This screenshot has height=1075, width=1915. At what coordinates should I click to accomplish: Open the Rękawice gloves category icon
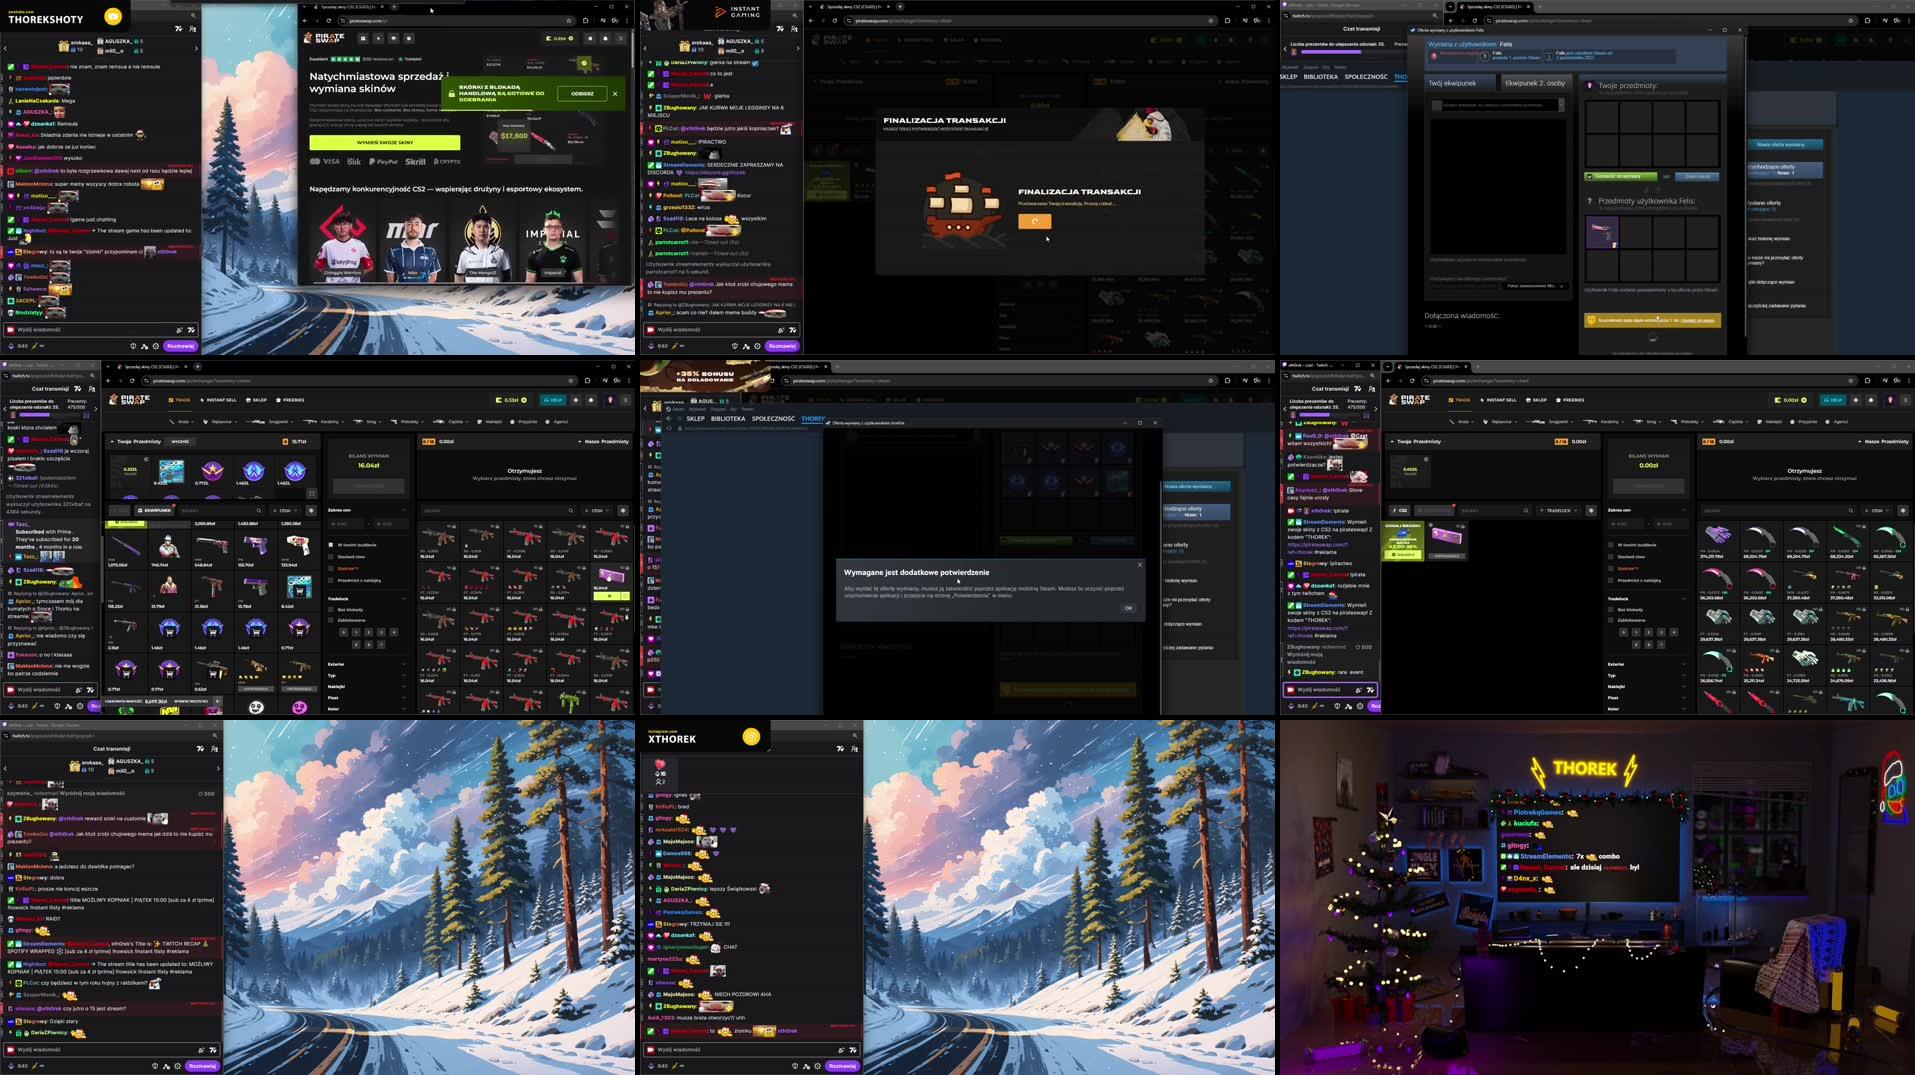click(x=206, y=422)
